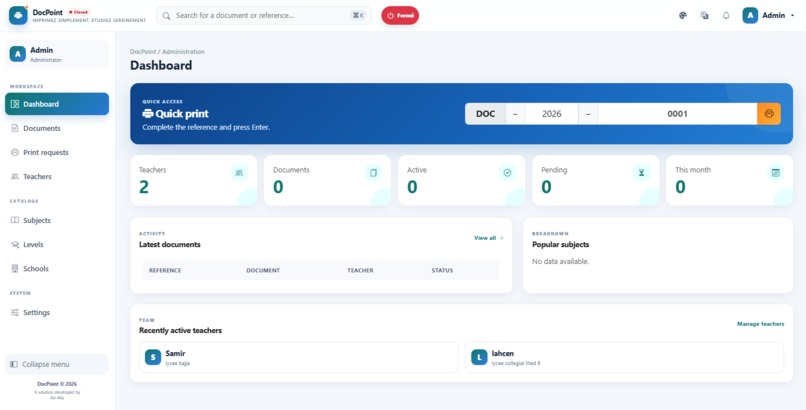Viewport: 806px width, 410px height.
Task: Open Dashboard in the sidebar
Action: [57, 104]
